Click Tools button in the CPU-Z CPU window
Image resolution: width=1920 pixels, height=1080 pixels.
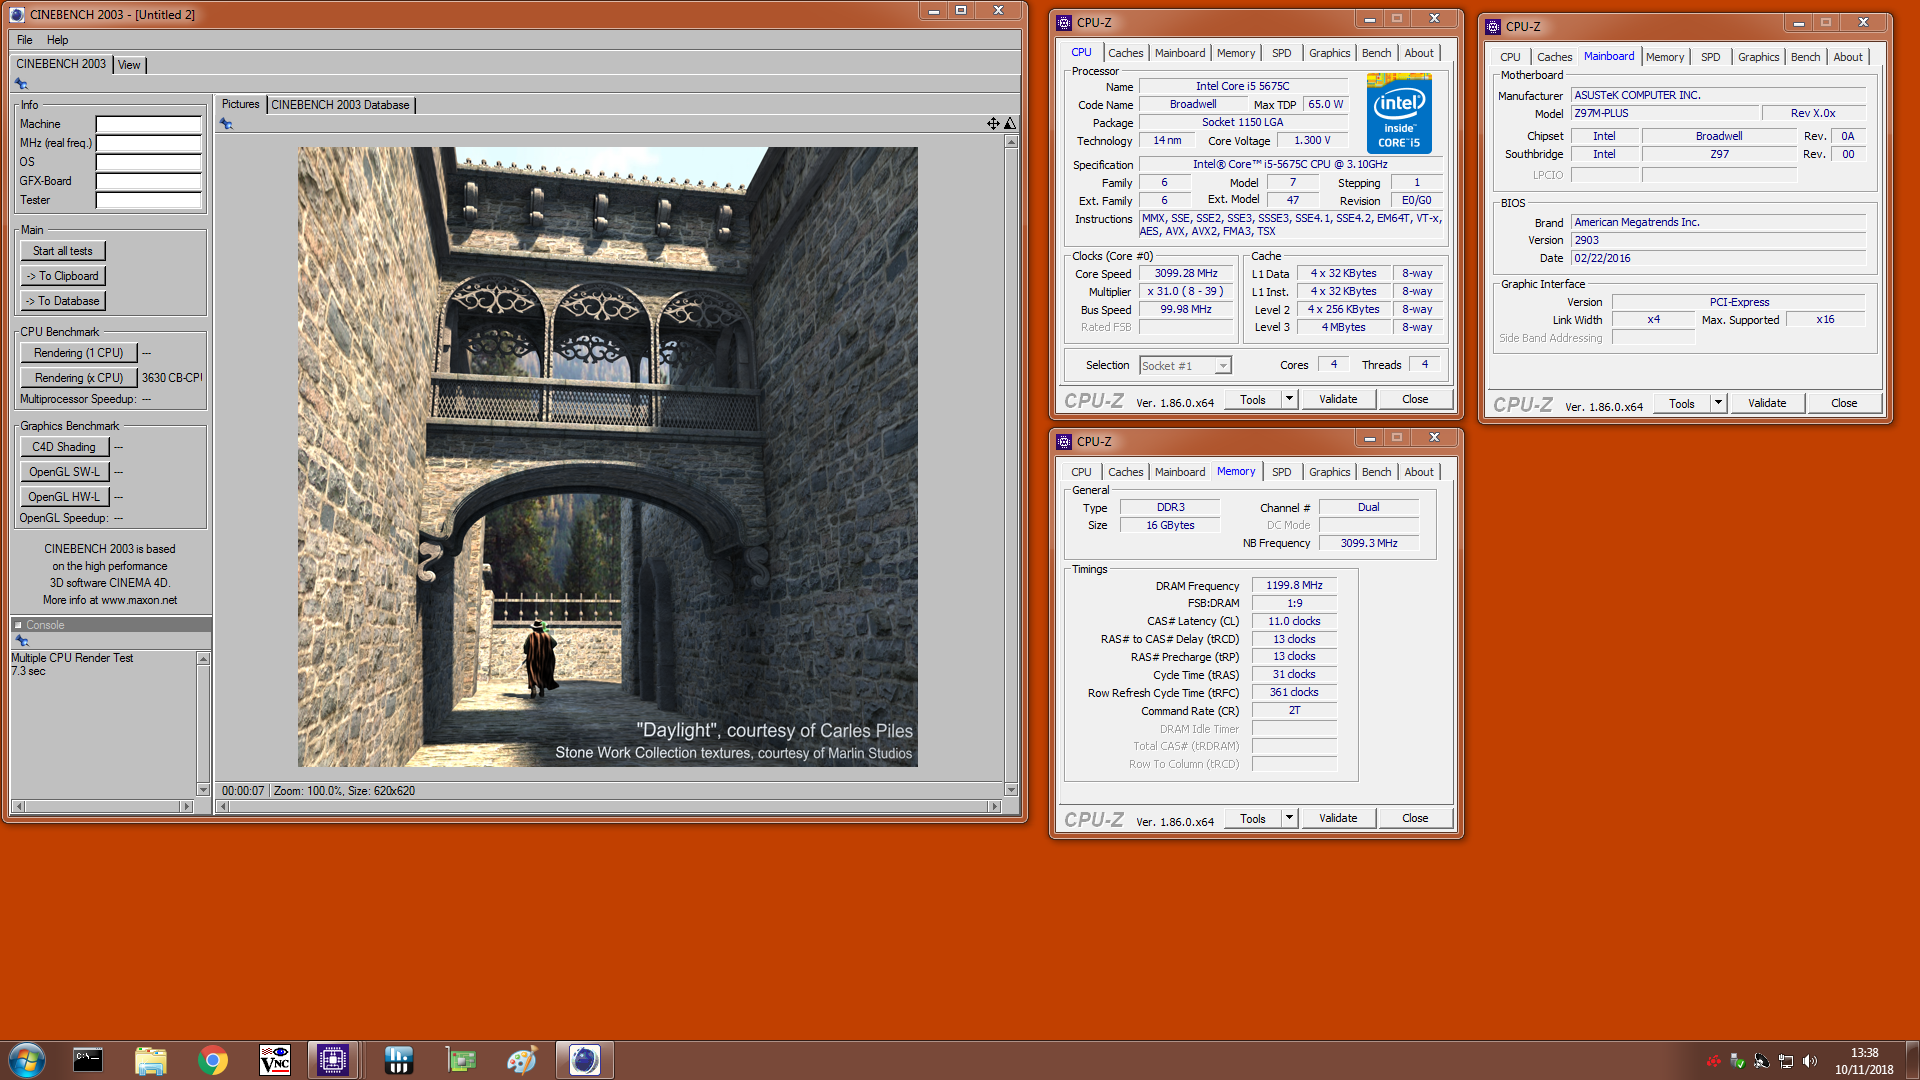(x=1253, y=399)
